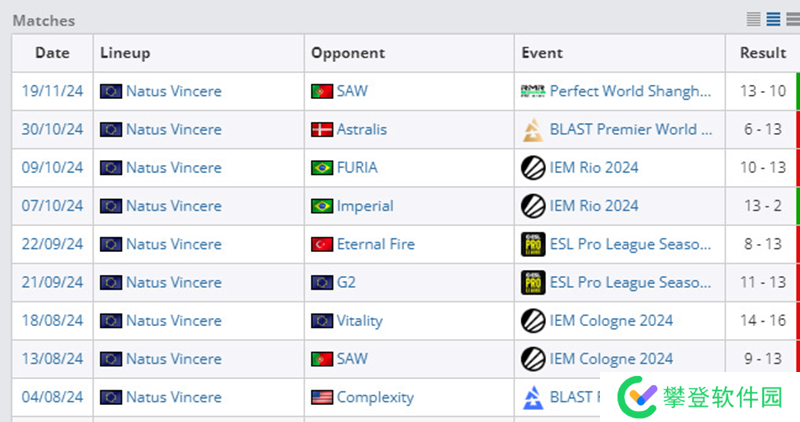This screenshot has height=422, width=800.
Task: Click the Brazil flag next to FURIA
Action: point(321,167)
